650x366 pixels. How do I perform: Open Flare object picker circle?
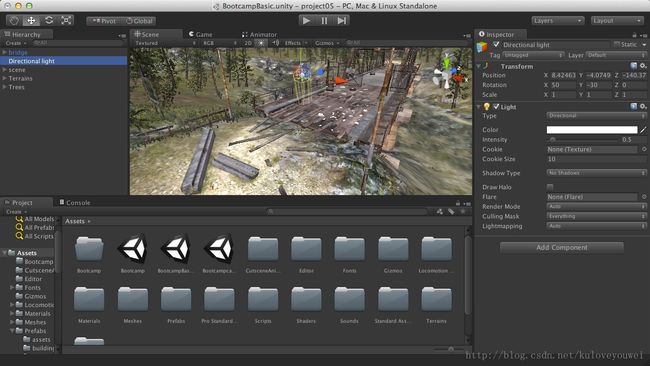pyautogui.click(x=644, y=197)
